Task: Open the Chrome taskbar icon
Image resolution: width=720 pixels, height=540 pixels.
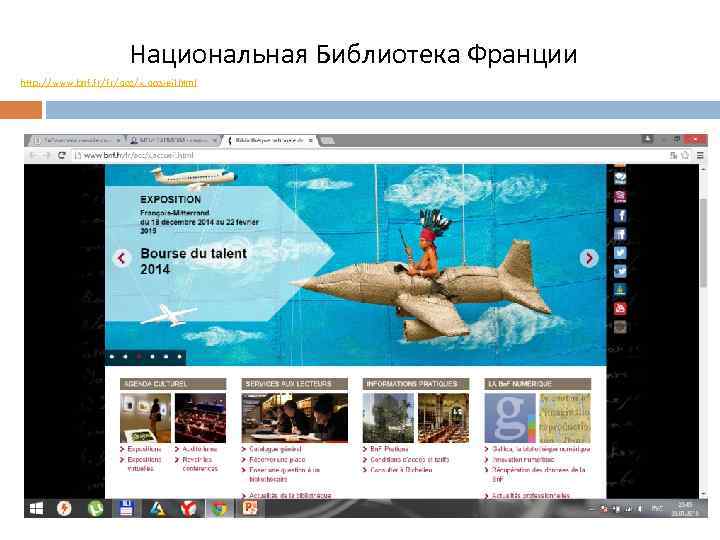Action: (x=219, y=508)
